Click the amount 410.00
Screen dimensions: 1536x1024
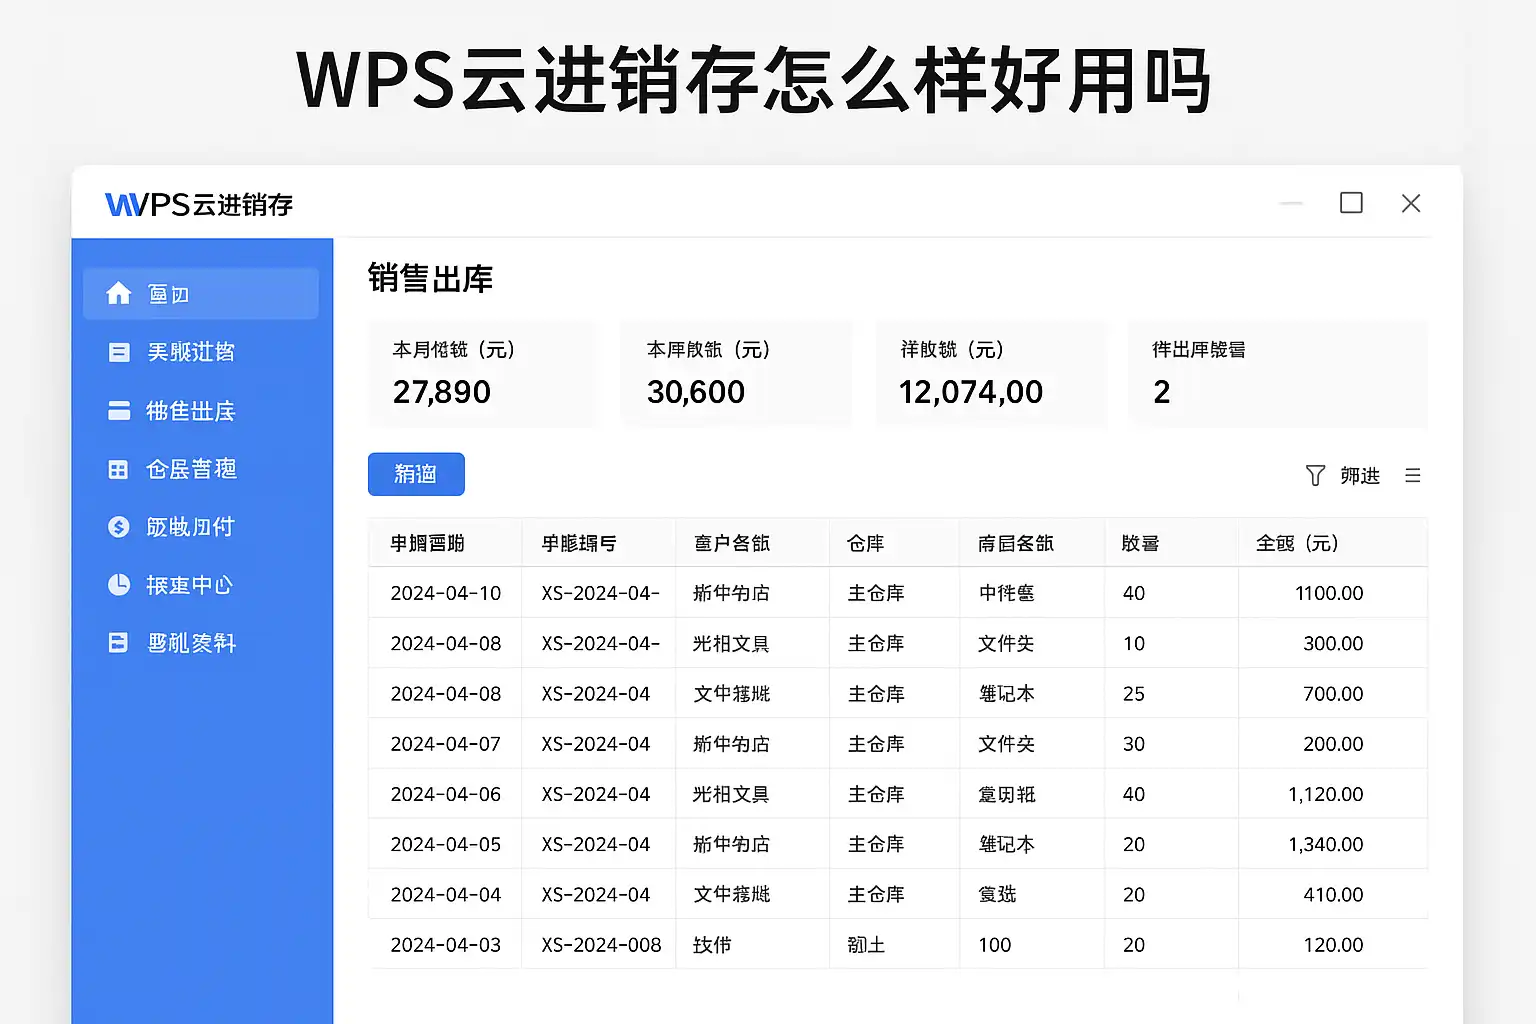point(1333,894)
